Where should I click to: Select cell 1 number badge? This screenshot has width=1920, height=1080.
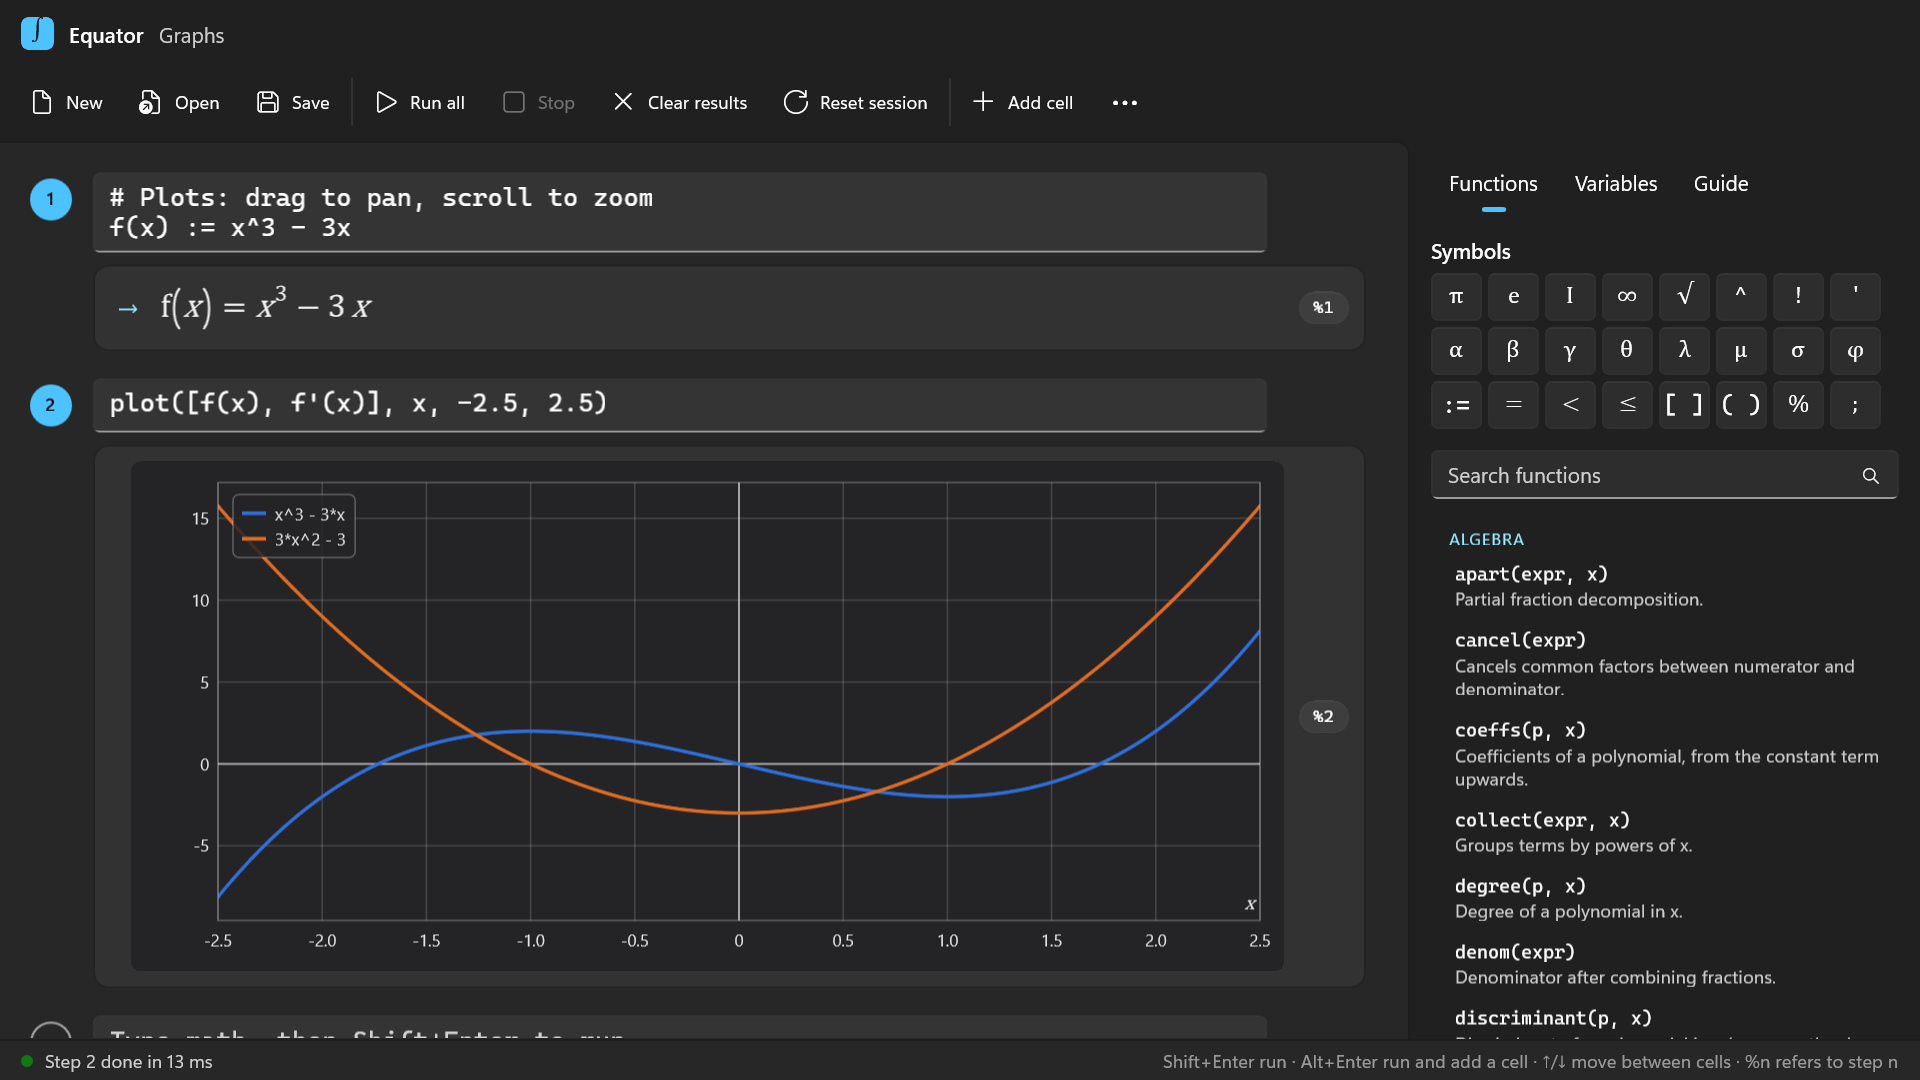tap(51, 199)
